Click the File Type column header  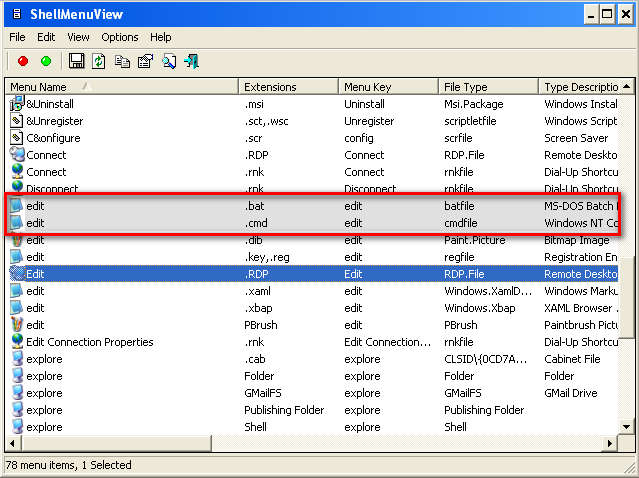pos(487,87)
